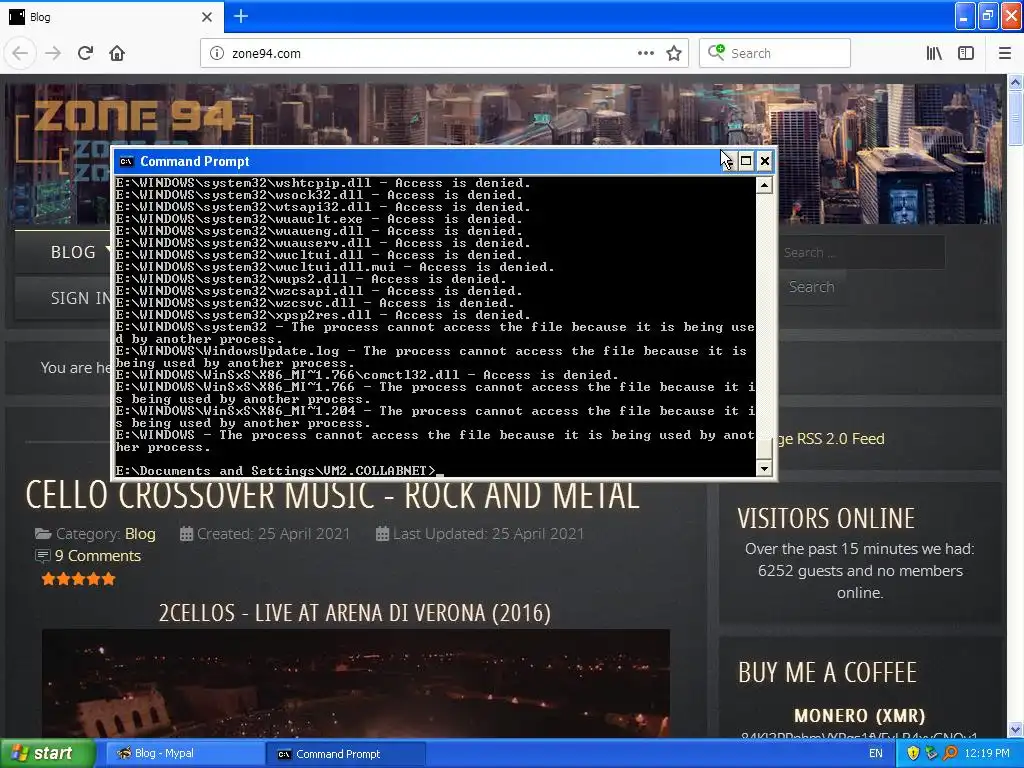
Task: Click the BUY ME A COFFEE heading
Action: (827, 673)
